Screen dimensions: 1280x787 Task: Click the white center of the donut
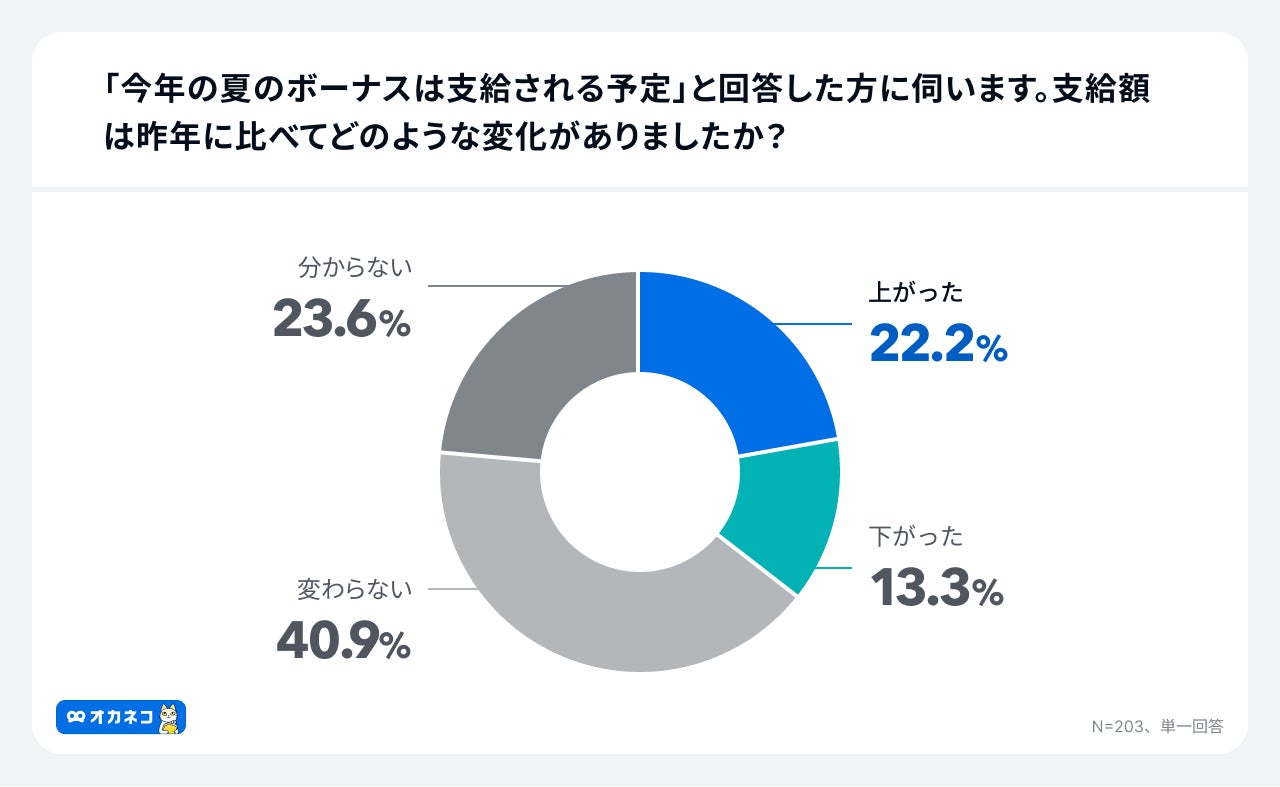pos(639,470)
